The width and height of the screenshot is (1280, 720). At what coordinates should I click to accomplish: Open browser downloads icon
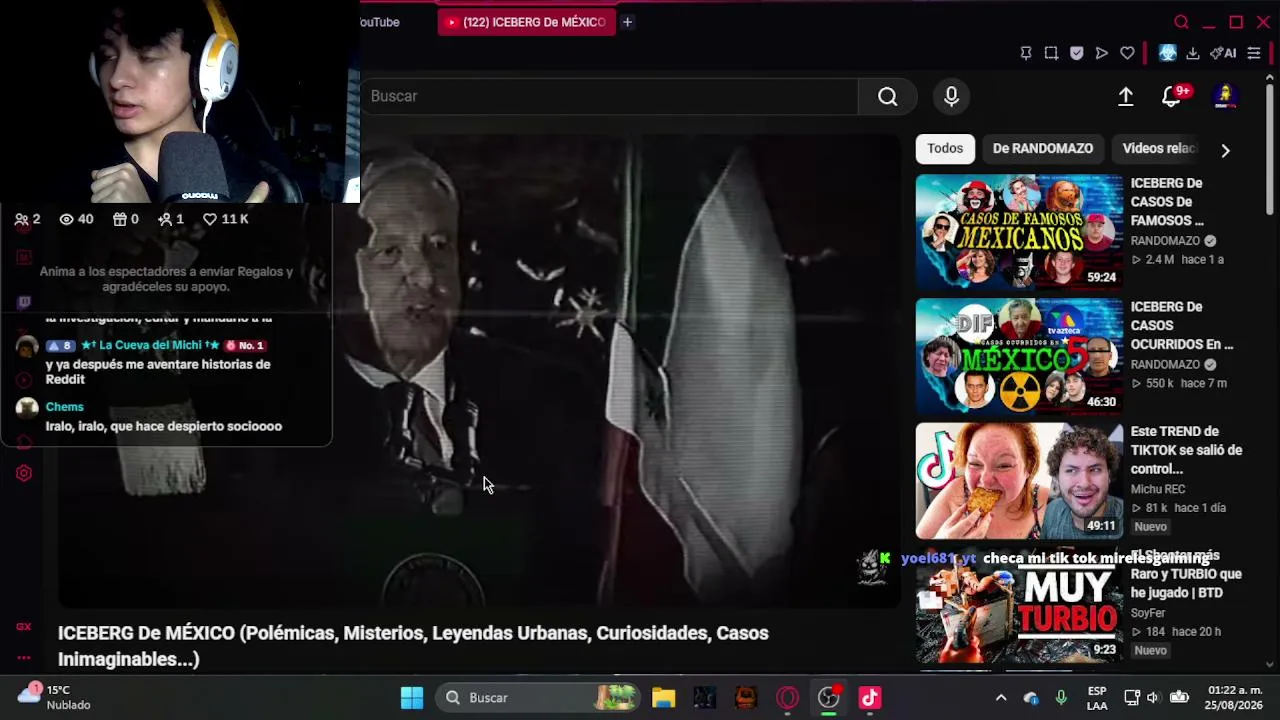click(x=1193, y=53)
